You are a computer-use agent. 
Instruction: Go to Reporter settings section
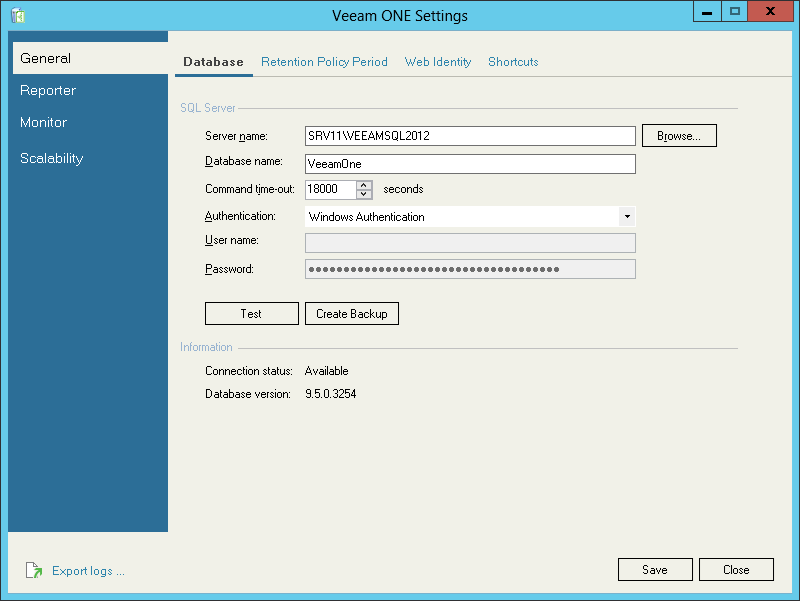[48, 90]
